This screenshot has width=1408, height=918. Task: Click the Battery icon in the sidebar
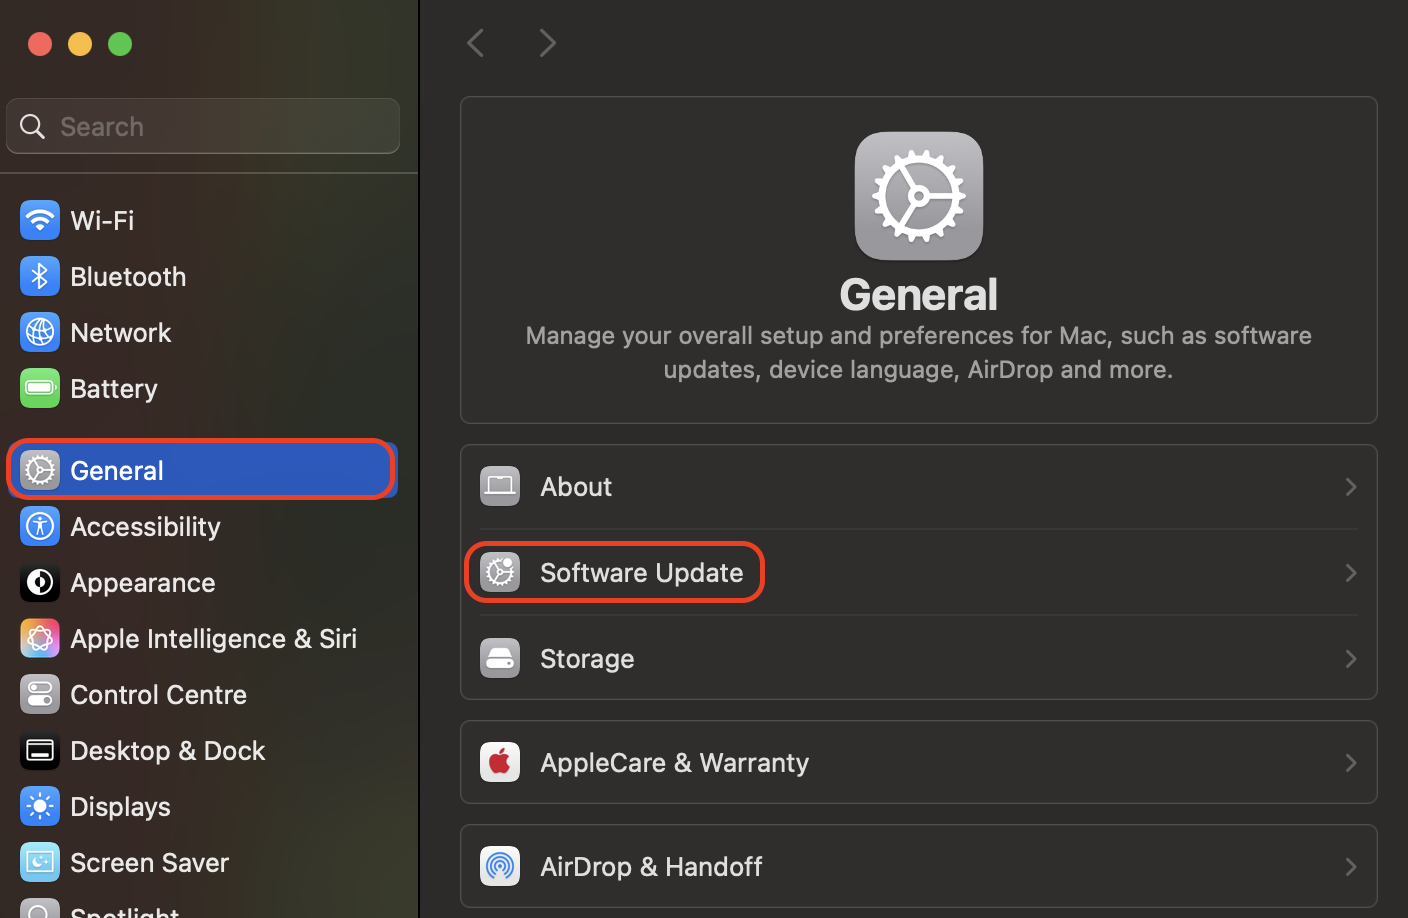[40, 388]
